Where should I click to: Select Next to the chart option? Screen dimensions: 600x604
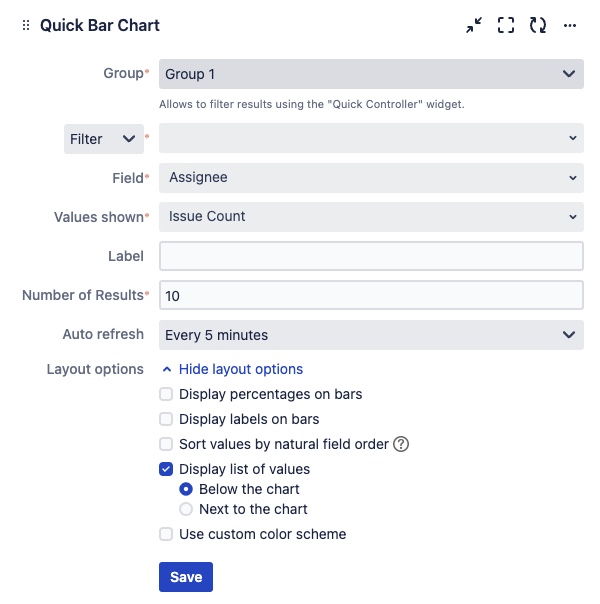[186, 509]
